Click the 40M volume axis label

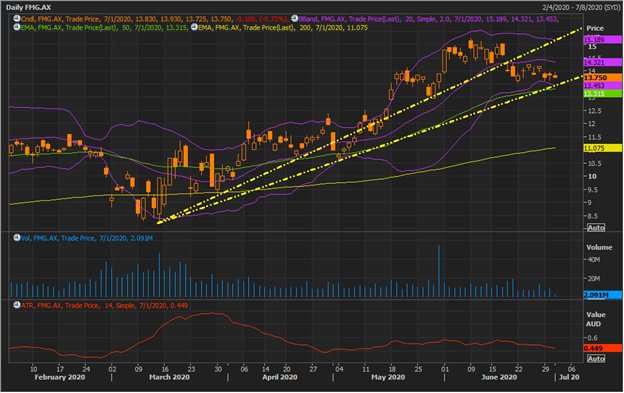tap(594, 259)
